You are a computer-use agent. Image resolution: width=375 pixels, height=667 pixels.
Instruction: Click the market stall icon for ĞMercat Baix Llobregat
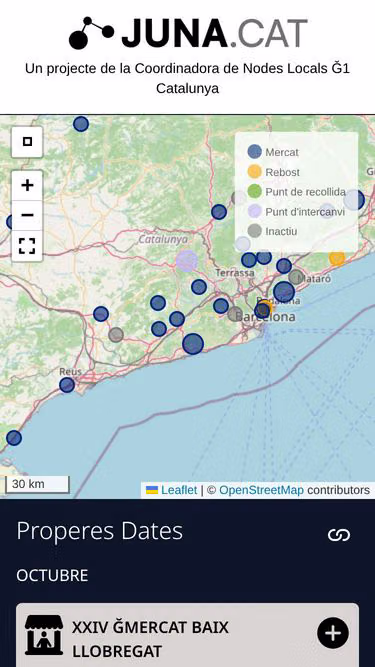[x=44, y=635]
